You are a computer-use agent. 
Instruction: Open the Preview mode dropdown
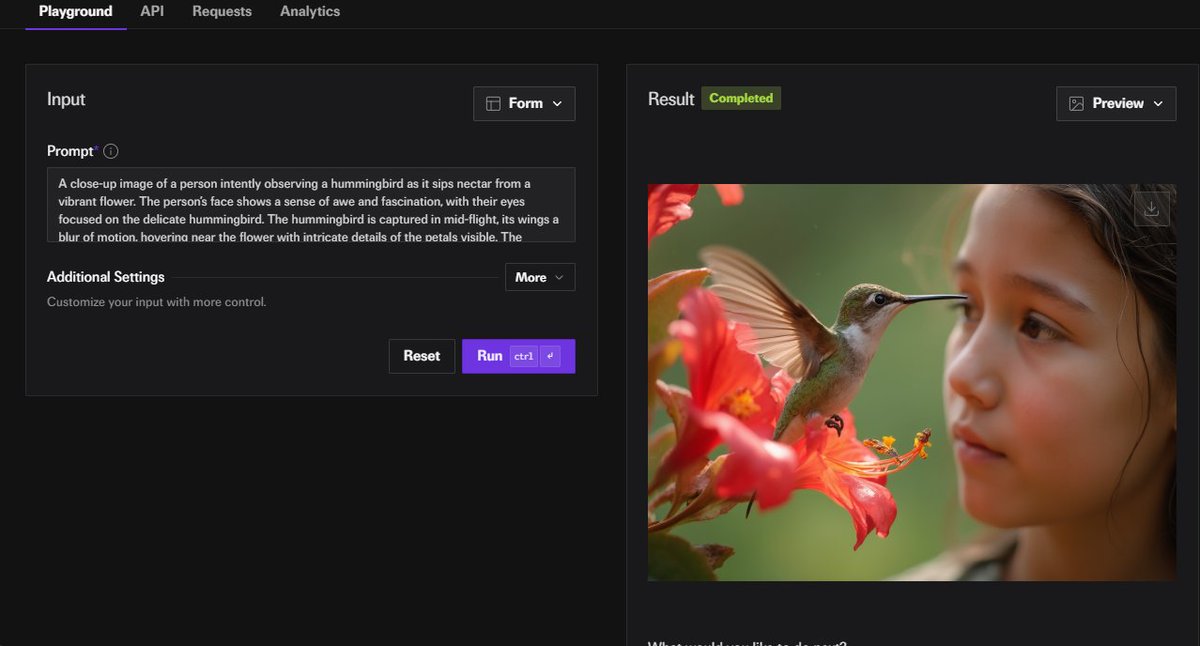(1116, 104)
